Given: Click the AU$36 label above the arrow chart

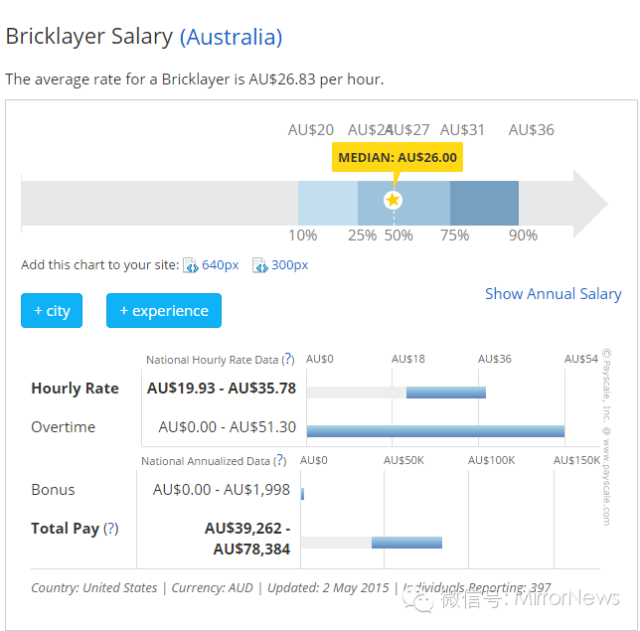Looking at the screenshot, I should 531,130.
